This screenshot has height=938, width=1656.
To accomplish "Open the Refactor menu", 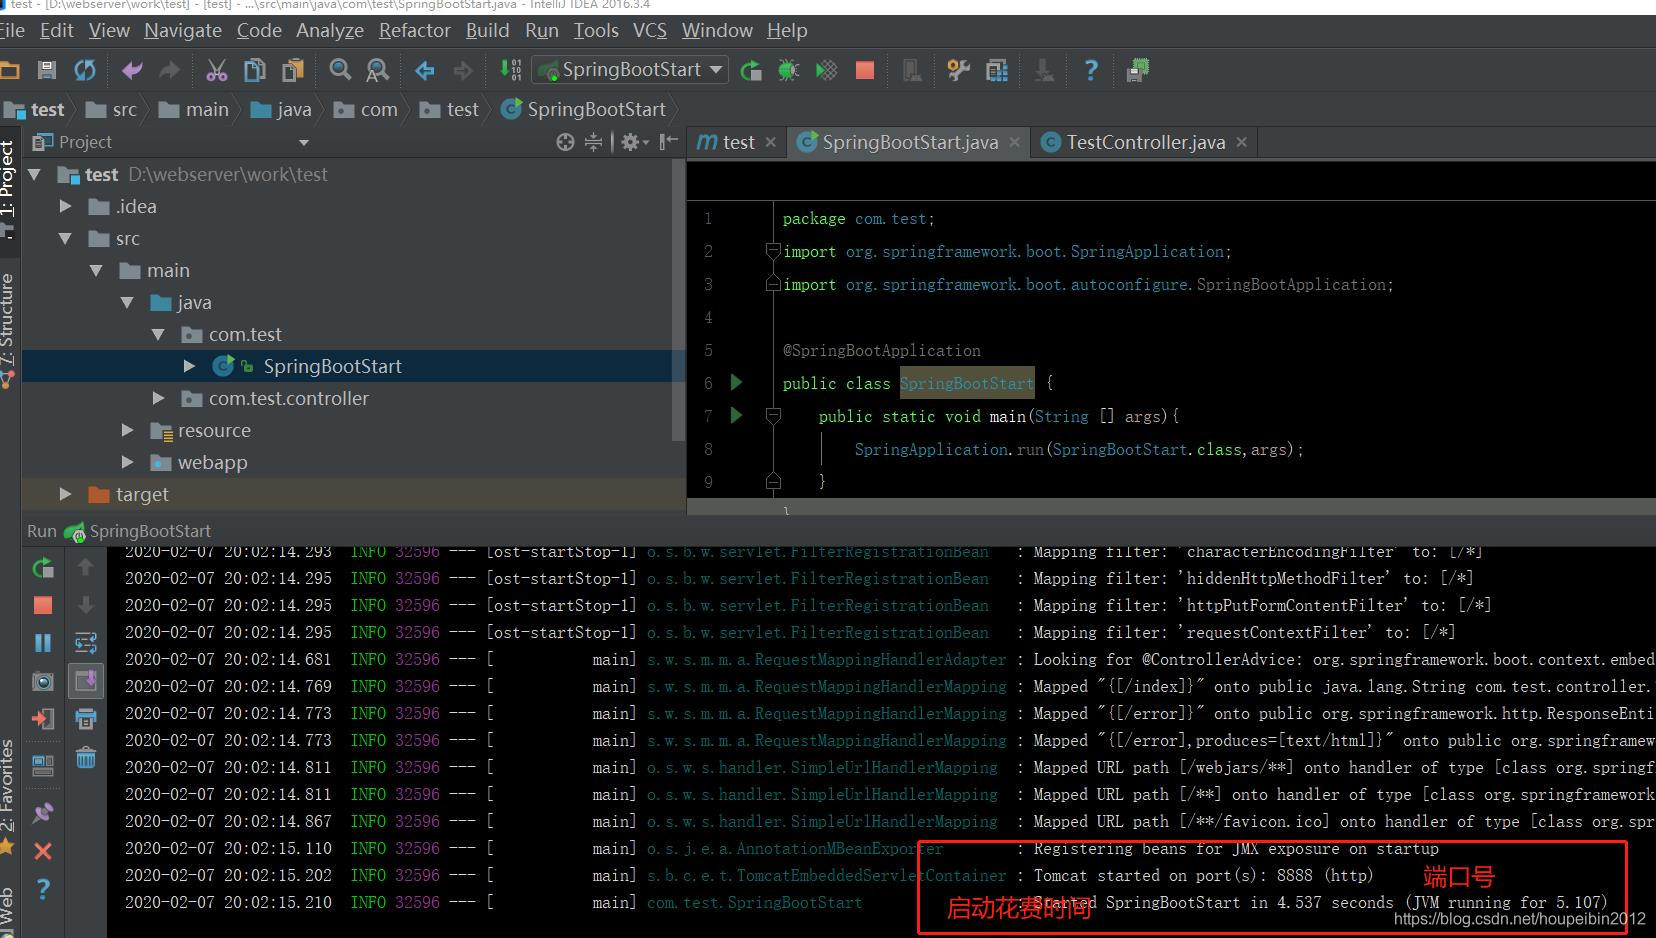I will (x=415, y=31).
